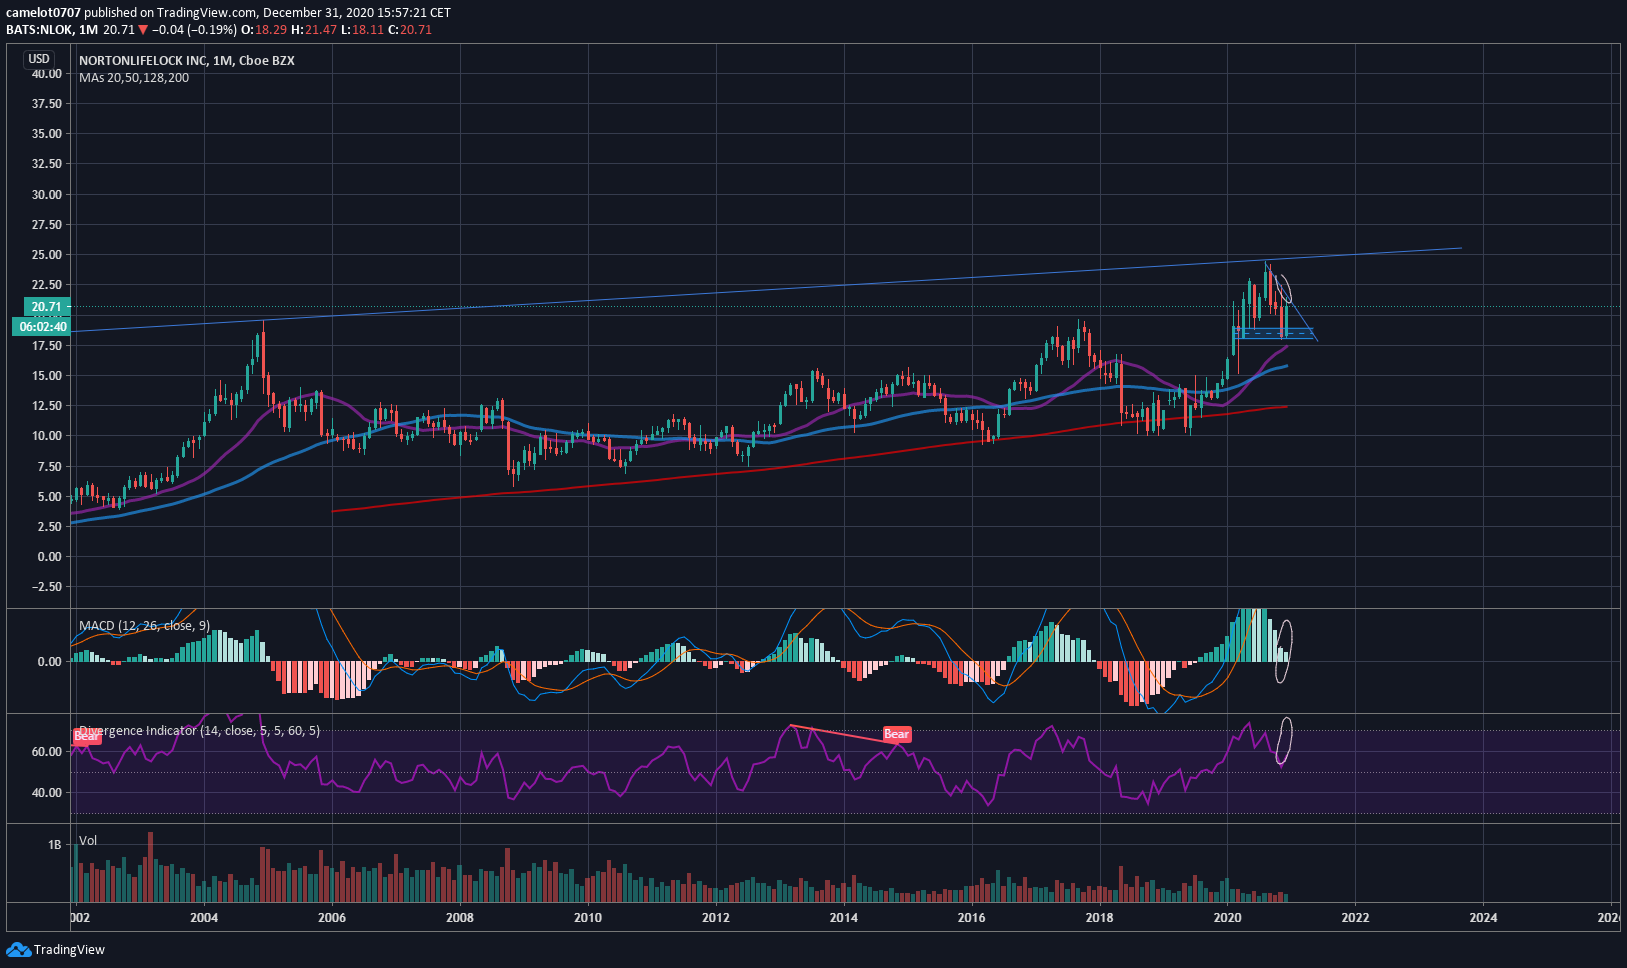Click the L:18.11 low value in header
1627x968 pixels.
363,30
